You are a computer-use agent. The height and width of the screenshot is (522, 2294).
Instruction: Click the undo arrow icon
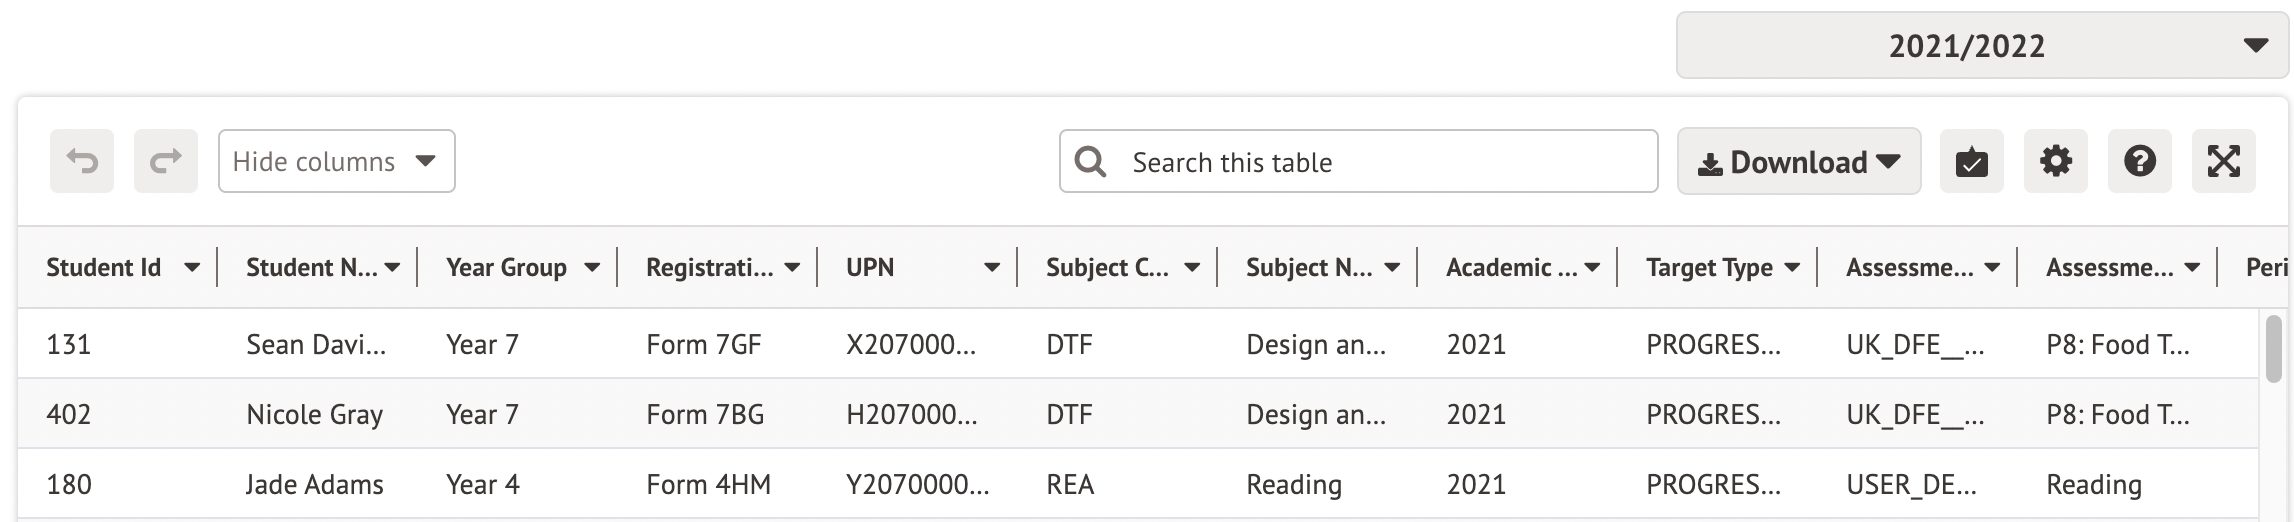coord(82,161)
